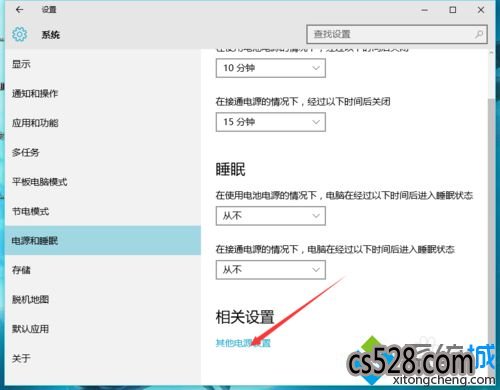500x390 pixels.
Task: Focus the 查找设置 search field
Action: [x=397, y=34]
